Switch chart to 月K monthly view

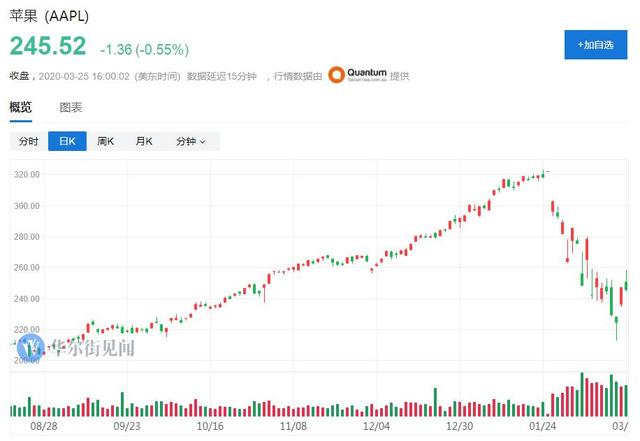pyautogui.click(x=144, y=142)
